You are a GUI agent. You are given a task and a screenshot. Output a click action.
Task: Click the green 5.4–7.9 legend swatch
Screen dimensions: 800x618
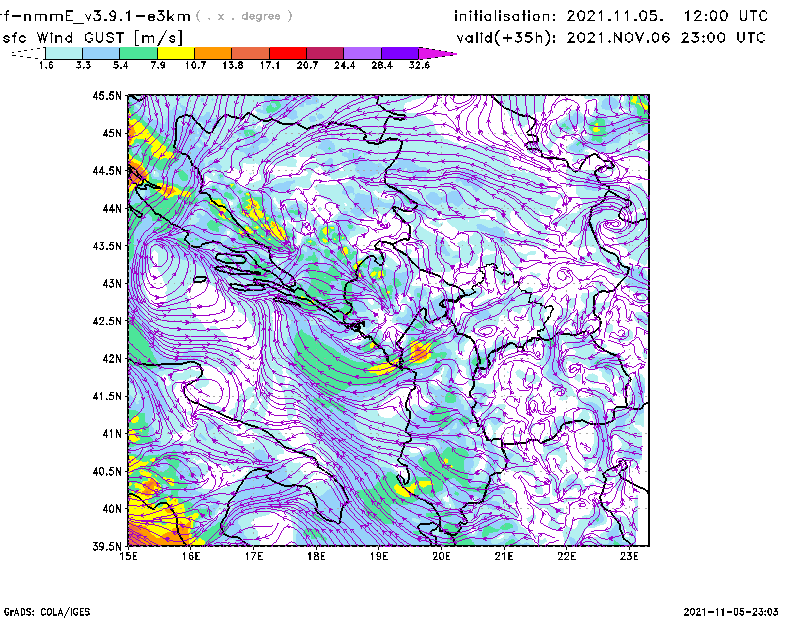138,53
